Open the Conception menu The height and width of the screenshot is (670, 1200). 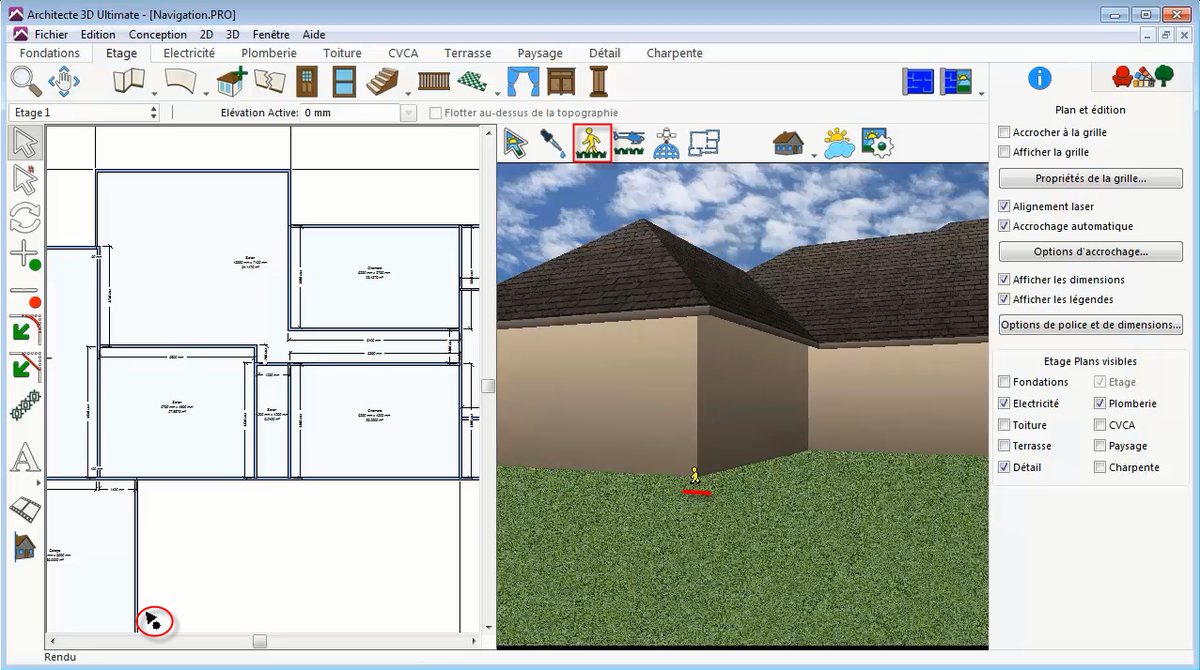click(x=158, y=34)
